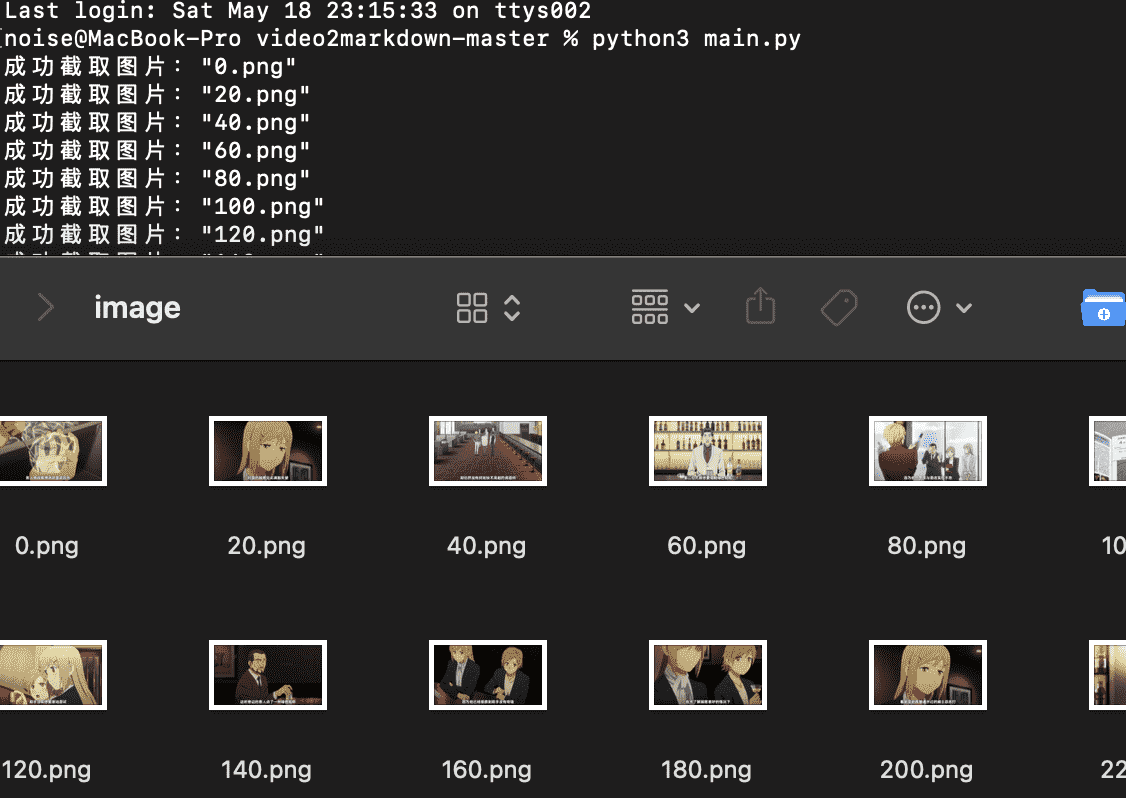Viewport: 1126px width, 798px height.
Task: Select the 0.png thumbnail
Action: [x=52, y=451]
